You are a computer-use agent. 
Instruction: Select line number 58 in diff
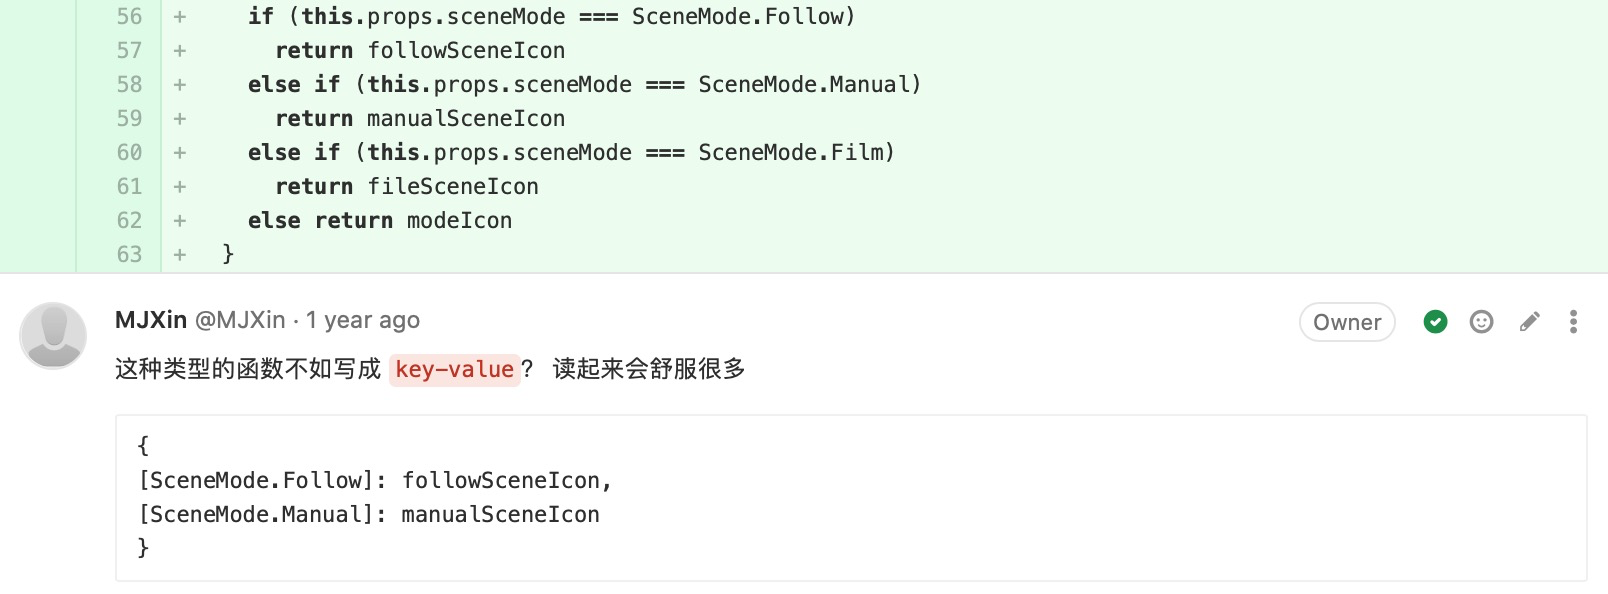129,85
